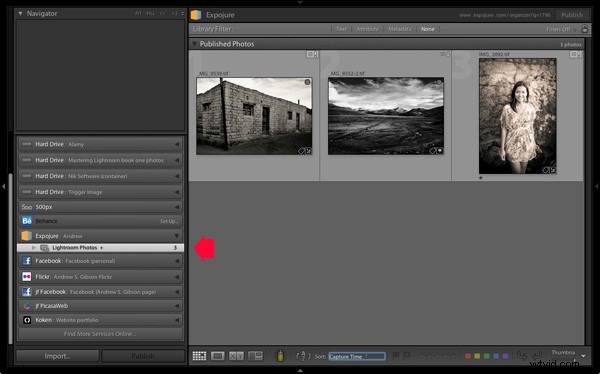The image size is (600, 374).
Task: Expand the Hard Drive Alamy service
Action: [x=176, y=144]
